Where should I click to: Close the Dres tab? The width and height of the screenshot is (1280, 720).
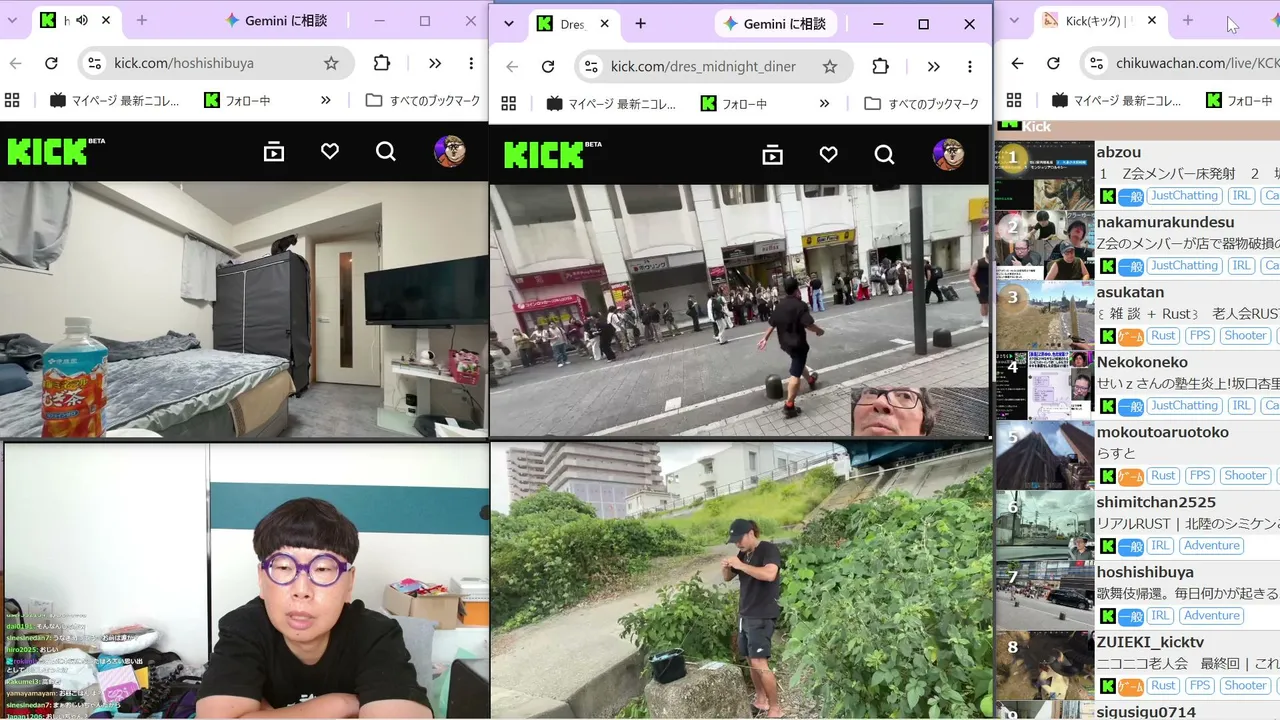point(603,24)
